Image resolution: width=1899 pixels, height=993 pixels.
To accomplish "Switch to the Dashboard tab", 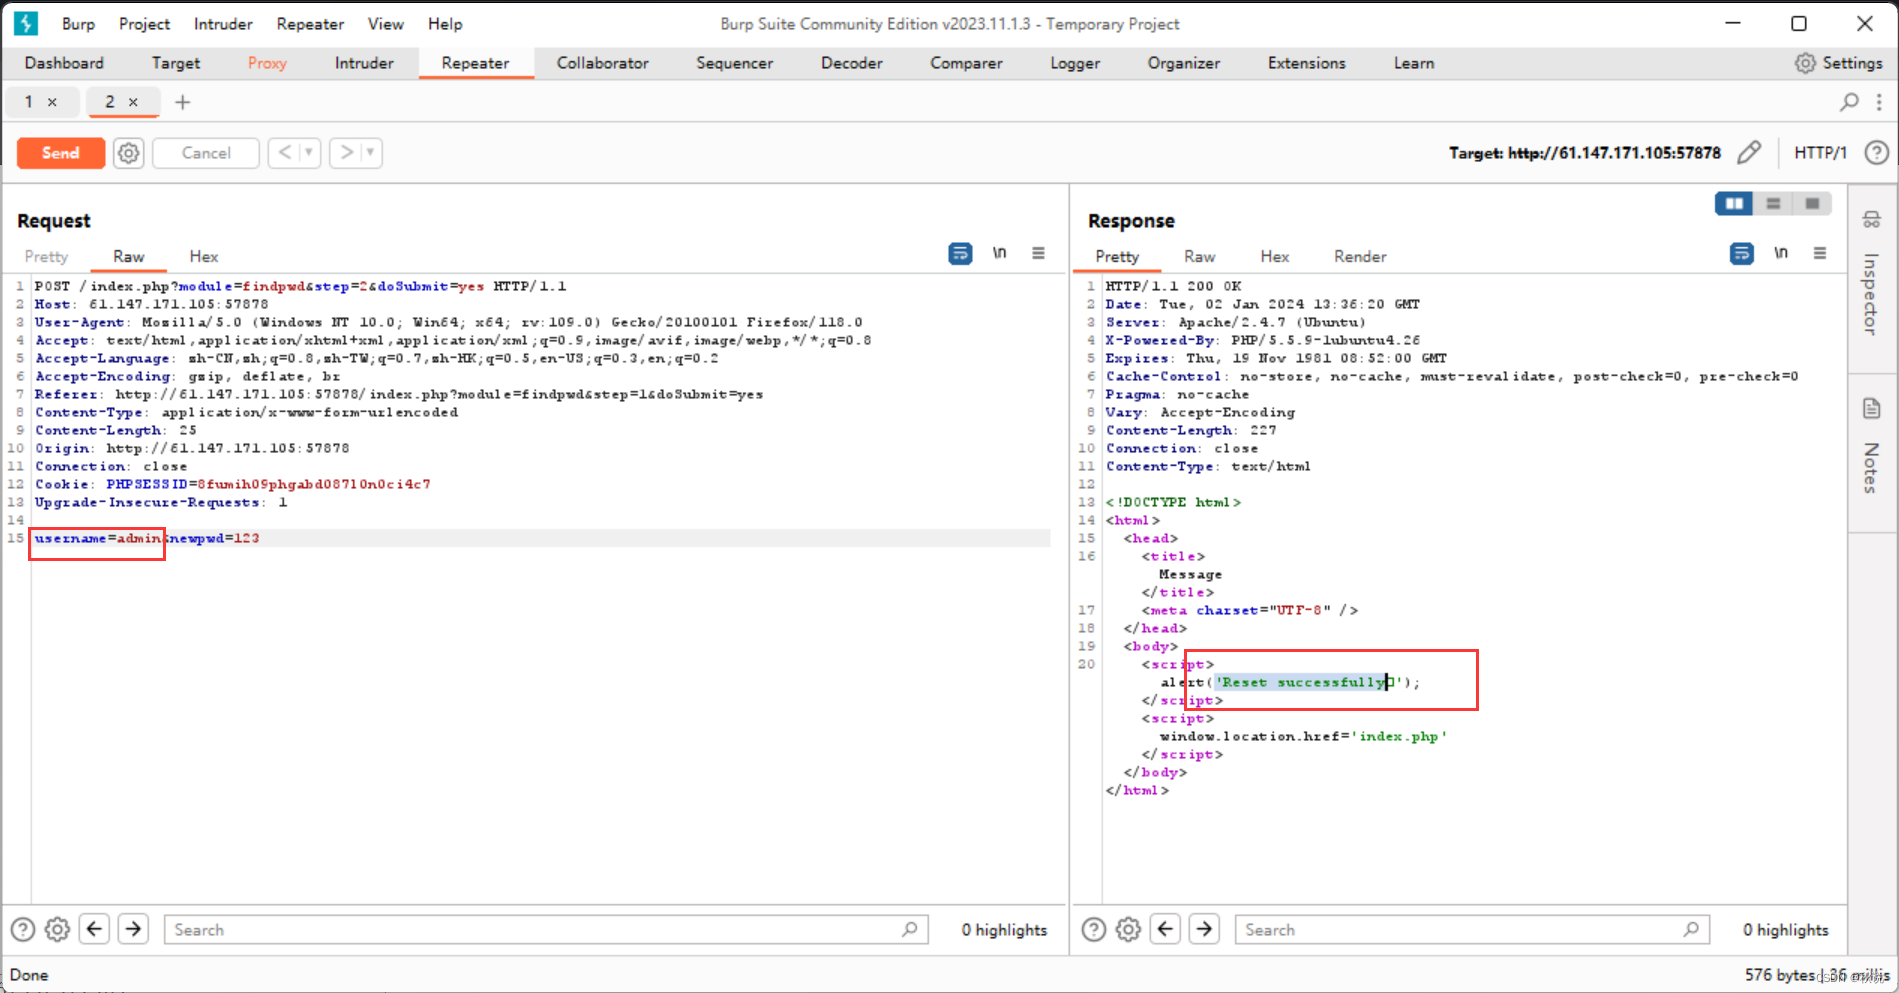I will (x=64, y=63).
